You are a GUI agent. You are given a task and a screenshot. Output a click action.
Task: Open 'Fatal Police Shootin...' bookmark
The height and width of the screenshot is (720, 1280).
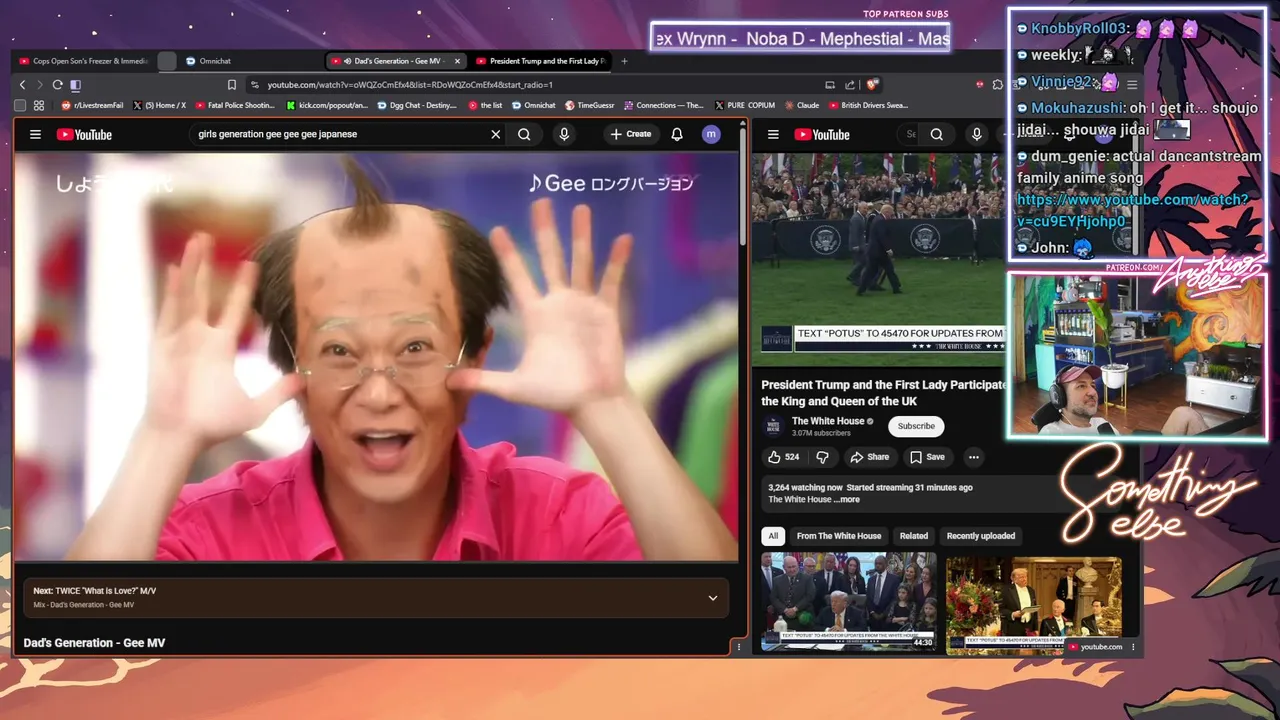point(234,105)
